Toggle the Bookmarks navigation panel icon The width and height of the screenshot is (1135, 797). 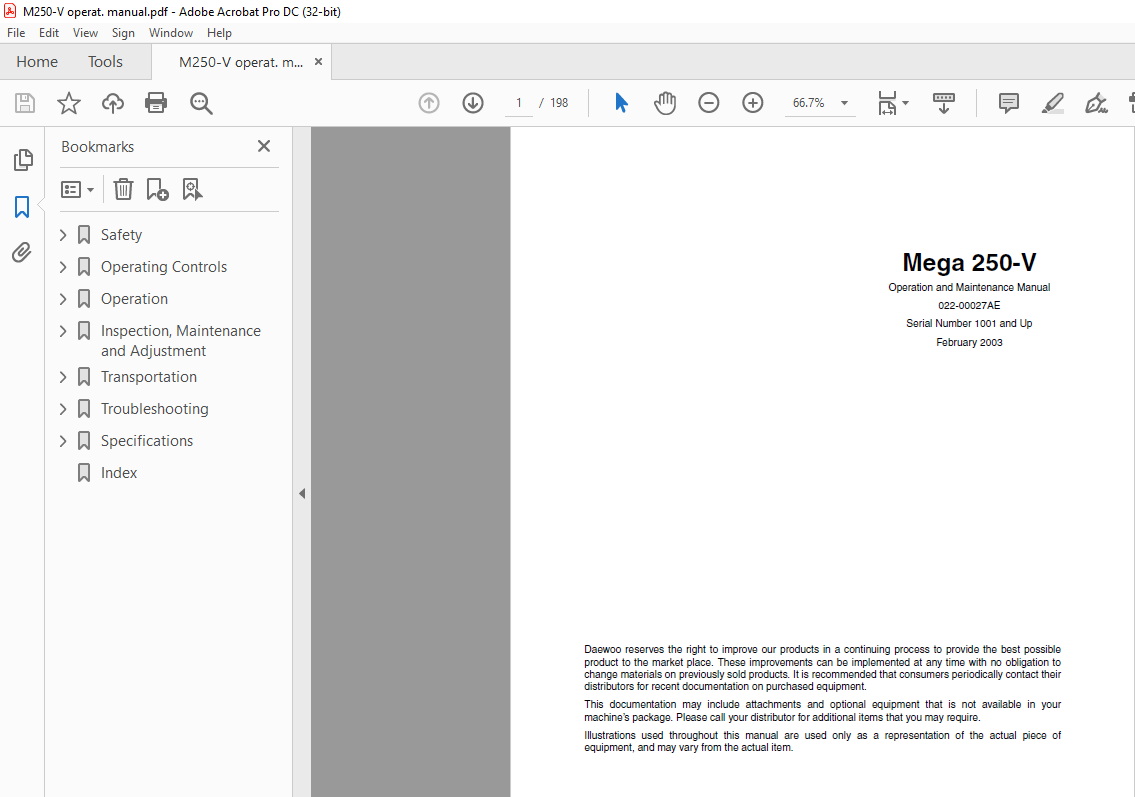pos(22,207)
